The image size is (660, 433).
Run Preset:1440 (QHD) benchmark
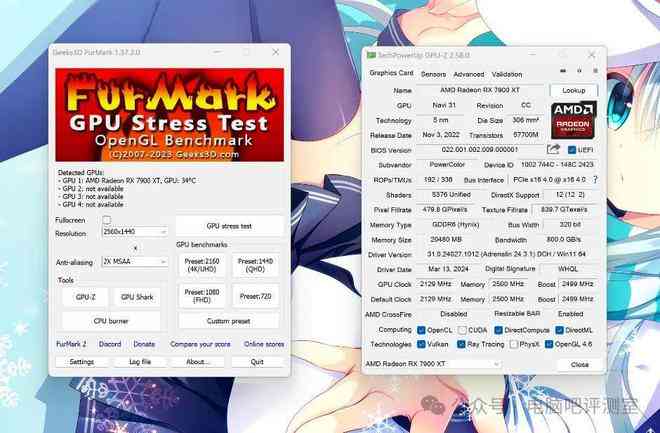point(255,265)
